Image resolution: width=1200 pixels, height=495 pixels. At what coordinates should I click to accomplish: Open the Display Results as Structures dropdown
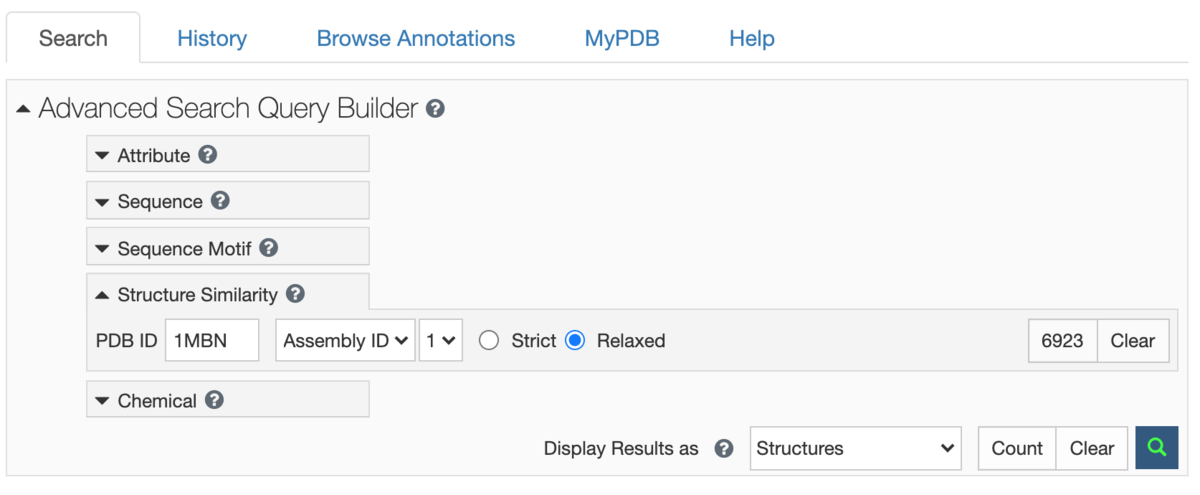(855, 448)
